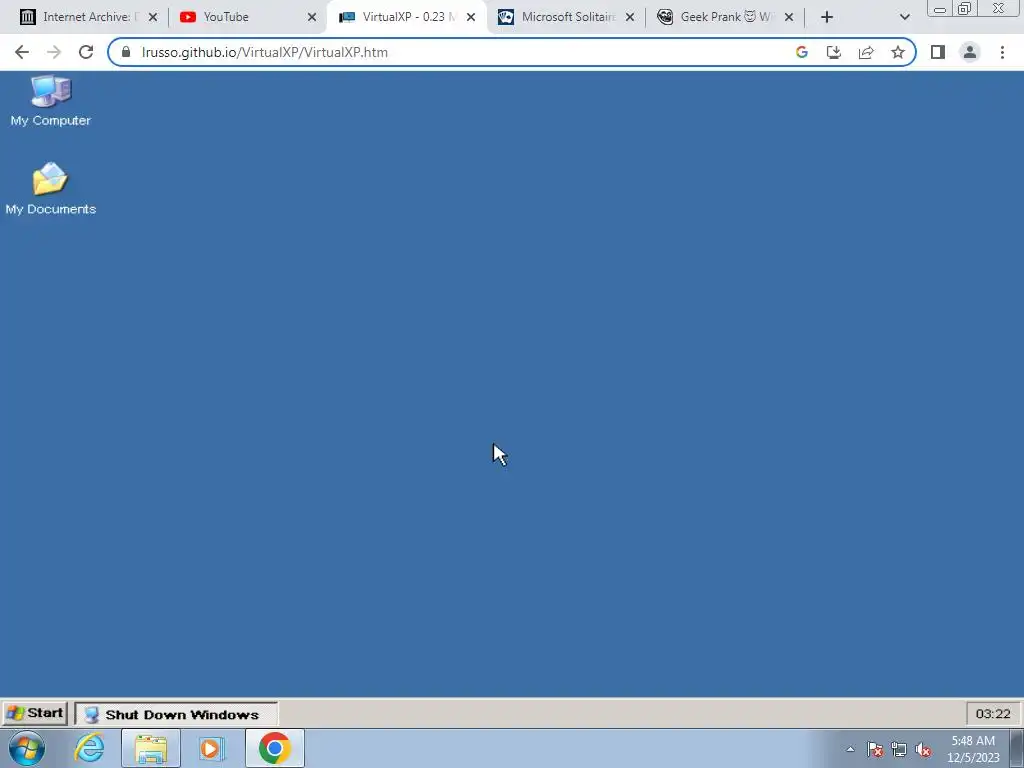Image resolution: width=1024 pixels, height=768 pixels.
Task: Click the Show desktop strip
Action: [x=1017, y=748]
